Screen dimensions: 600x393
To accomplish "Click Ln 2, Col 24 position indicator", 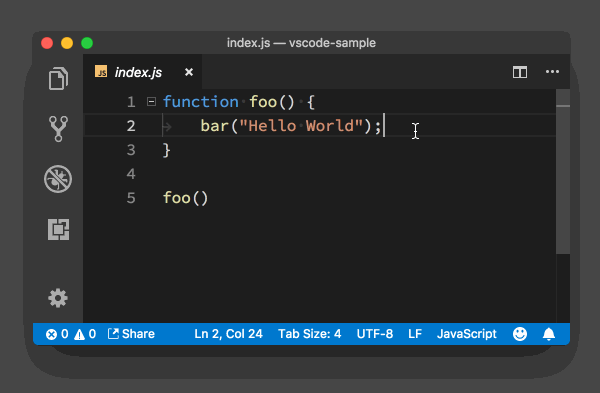I will coord(228,334).
